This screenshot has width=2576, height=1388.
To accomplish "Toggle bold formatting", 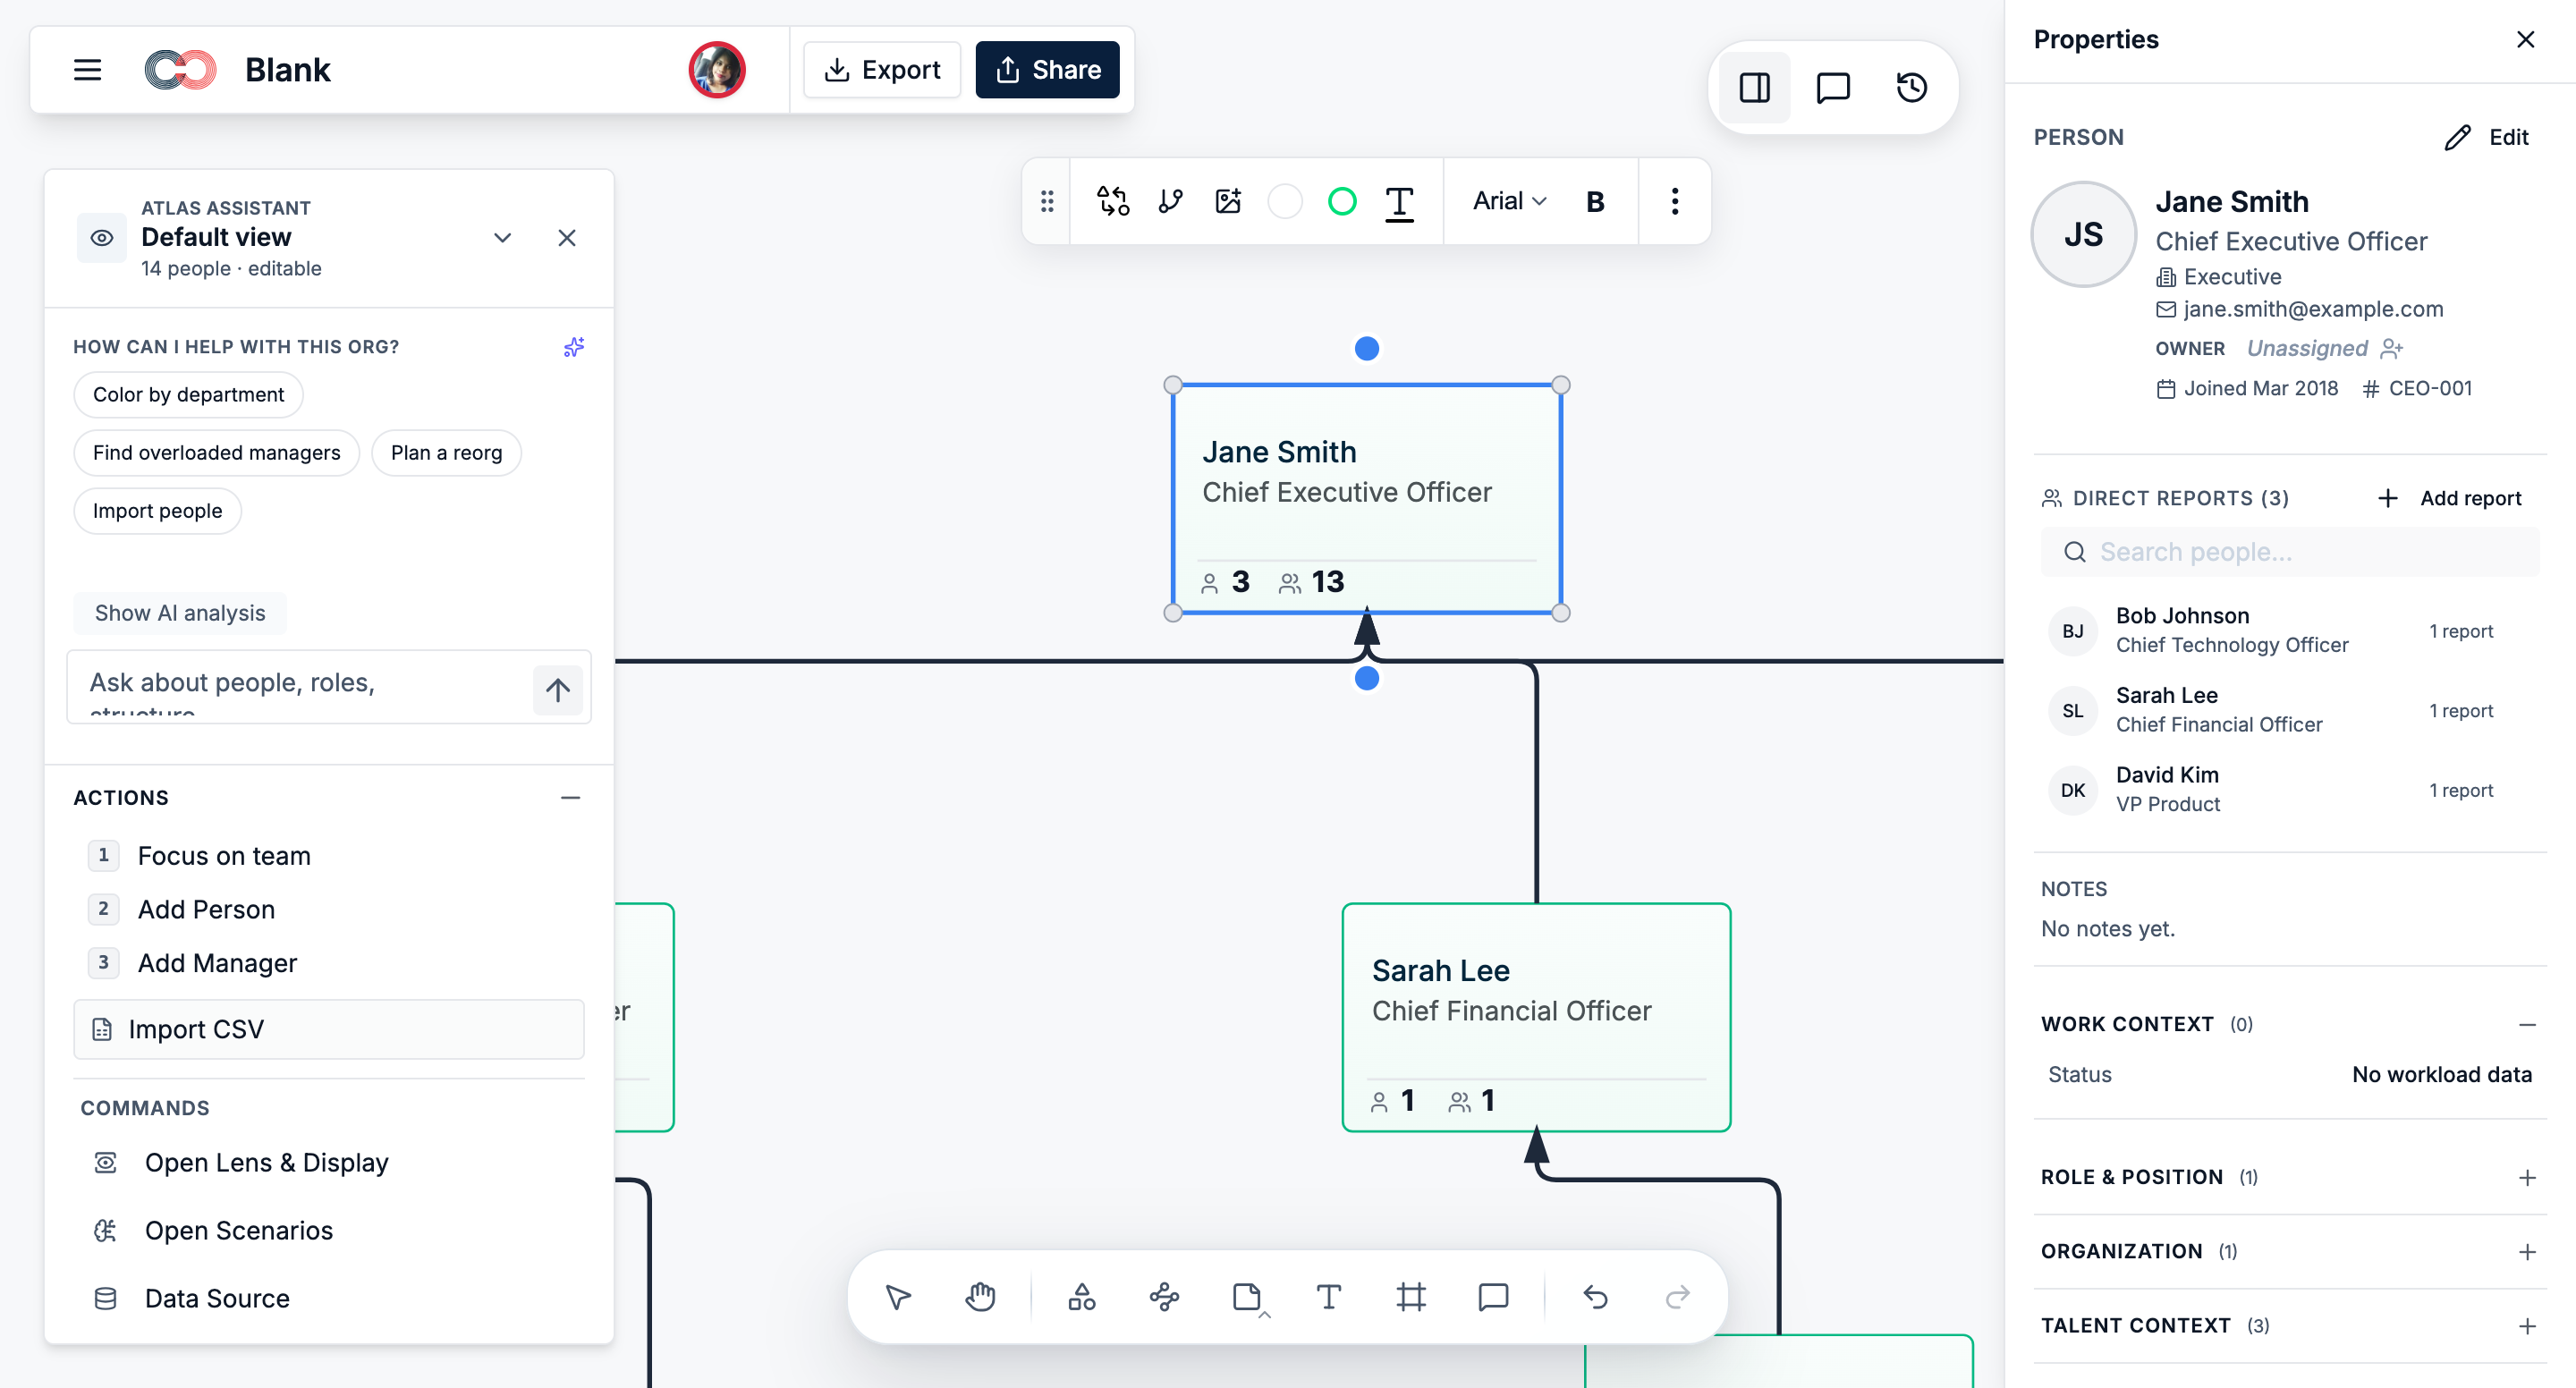I will [x=1595, y=202].
